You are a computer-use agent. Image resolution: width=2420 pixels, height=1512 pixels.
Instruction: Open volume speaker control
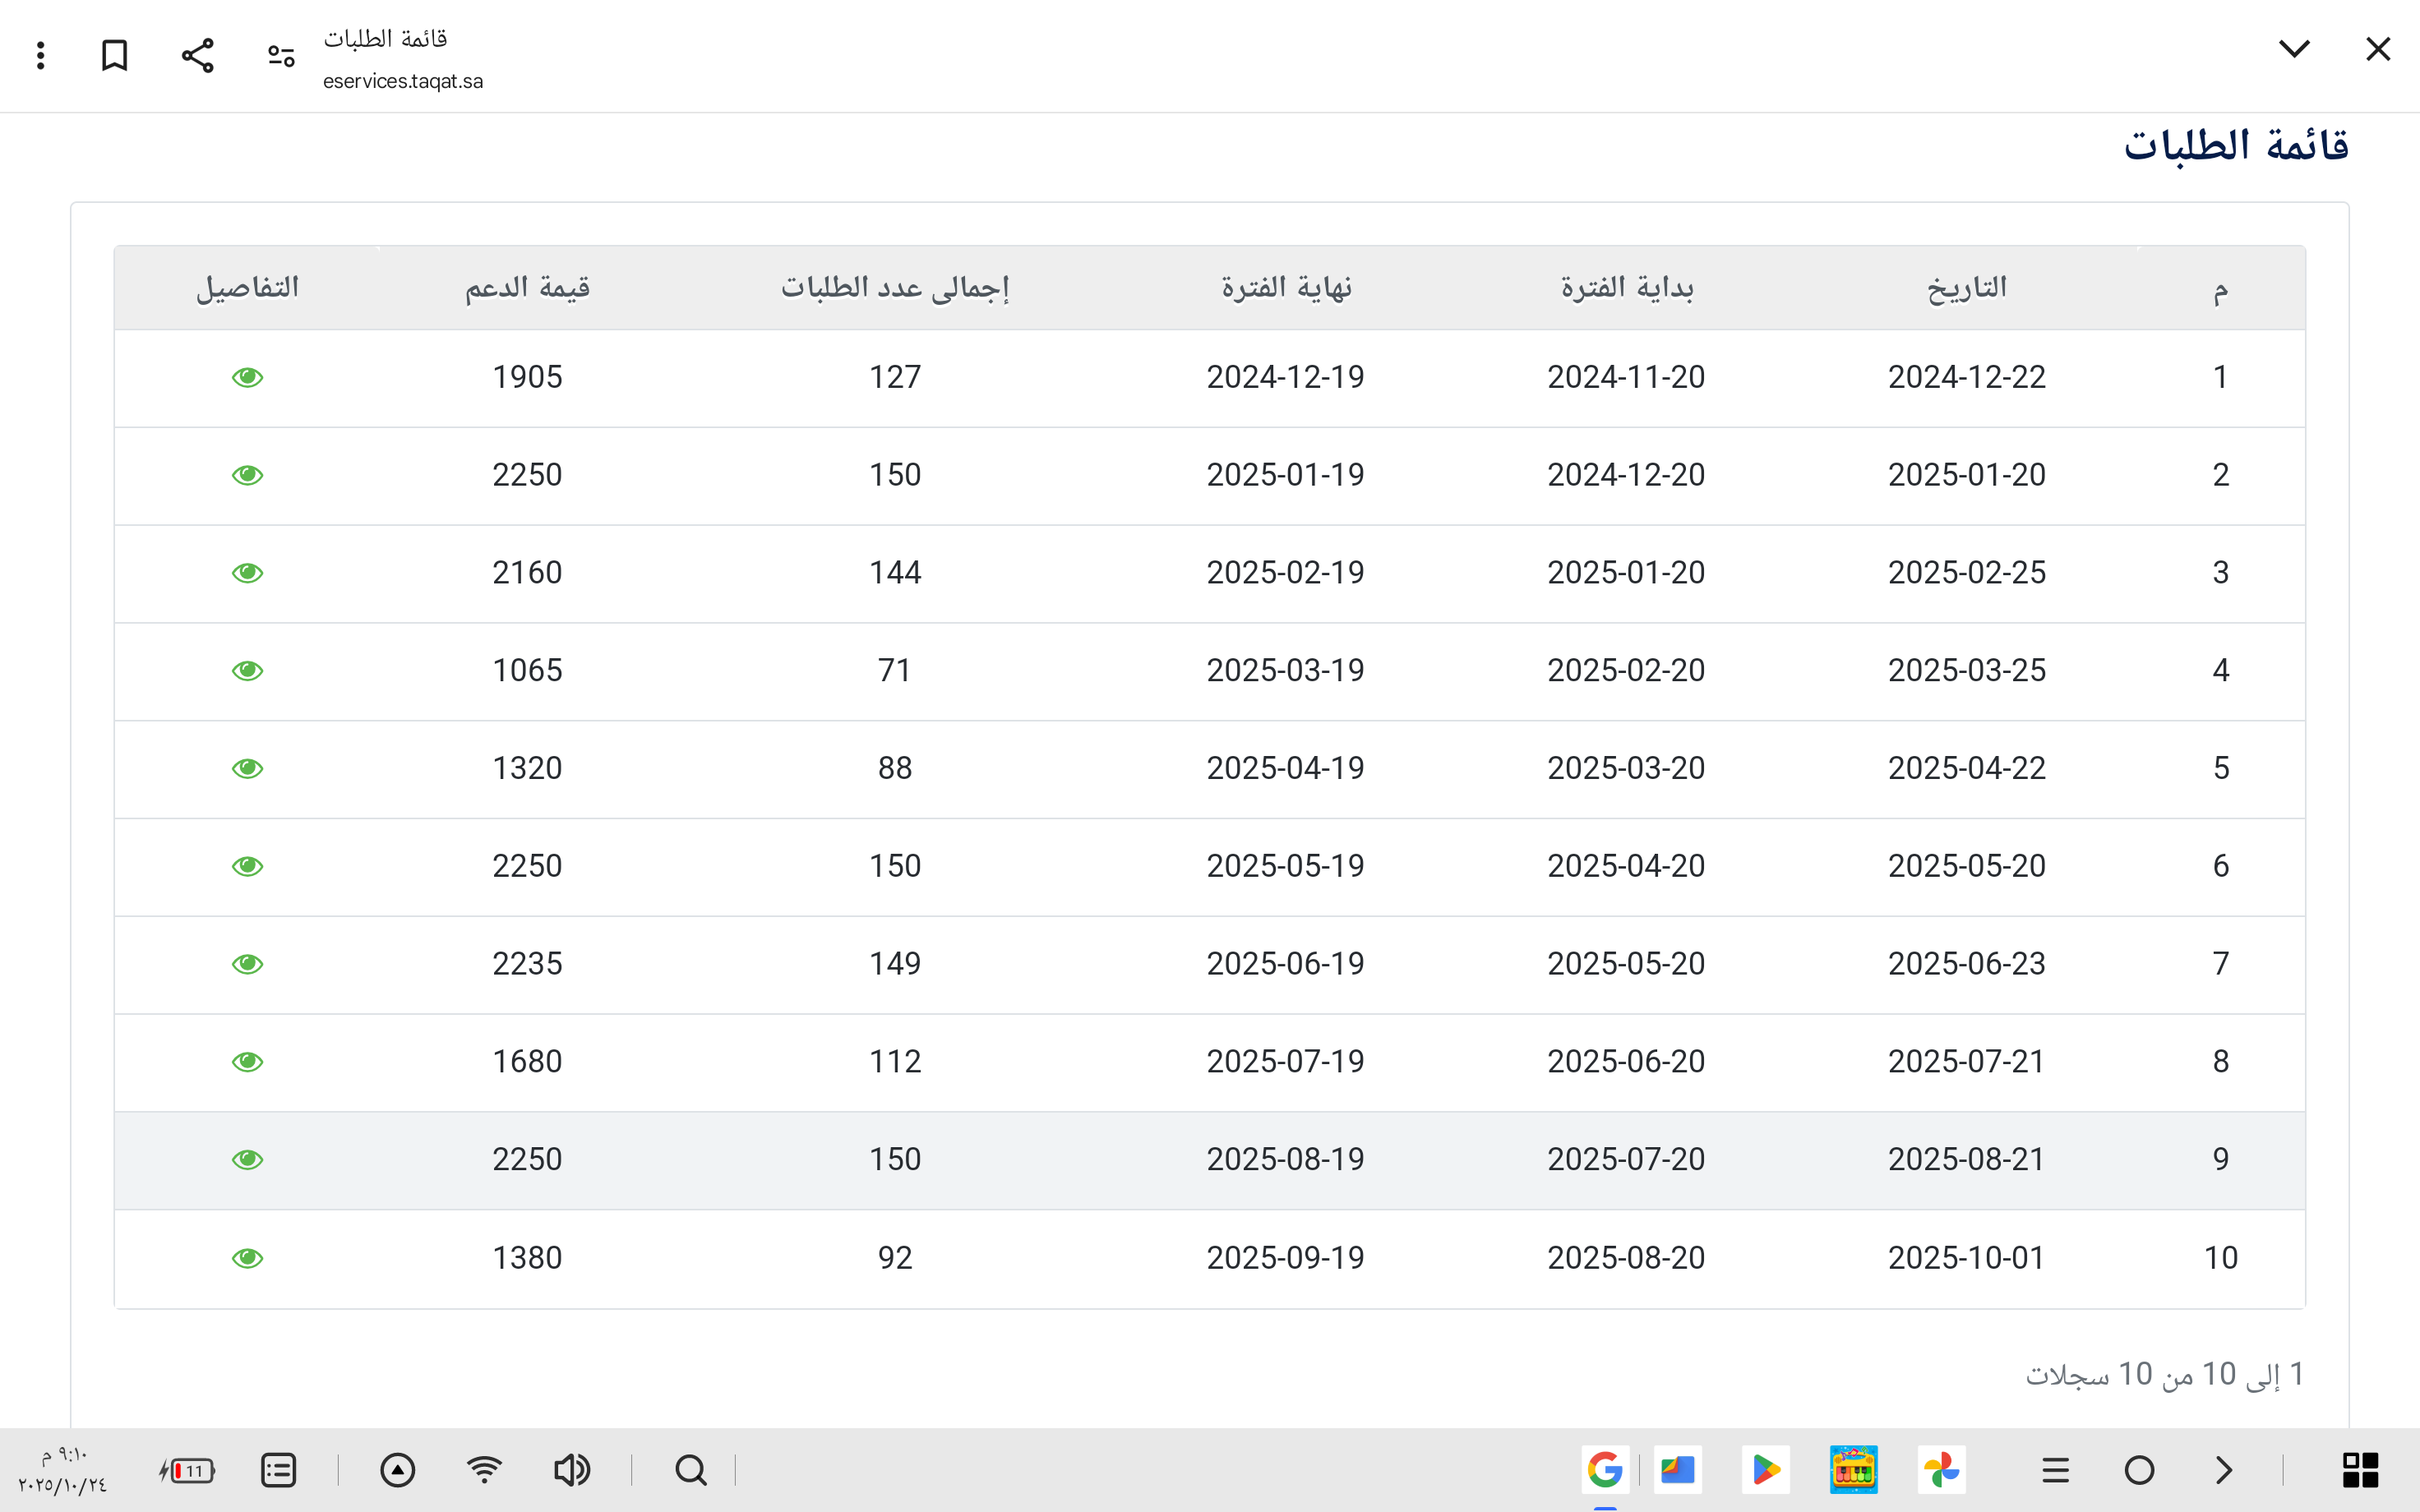(x=572, y=1469)
